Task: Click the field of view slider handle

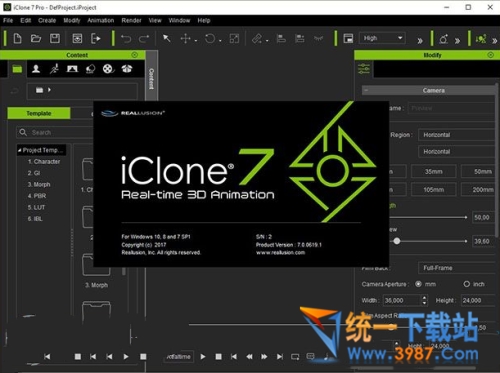Action: pyautogui.click(x=397, y=241)
